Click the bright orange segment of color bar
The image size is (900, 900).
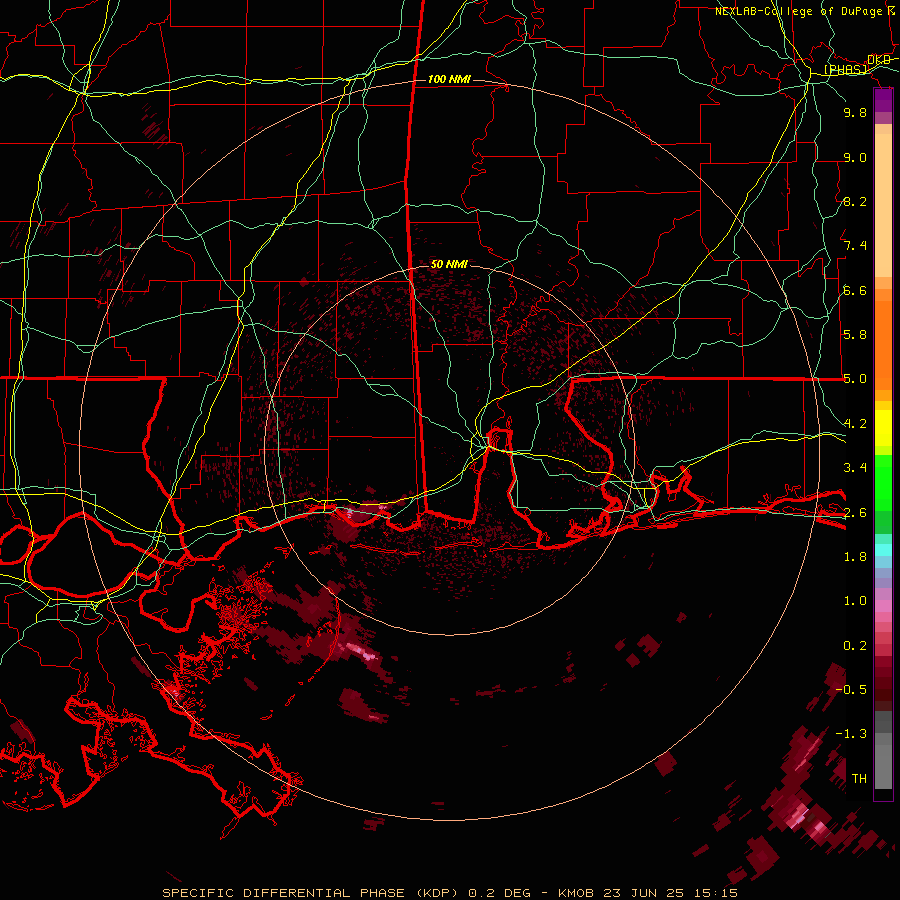pyautogui.click(x=883, y=344)
